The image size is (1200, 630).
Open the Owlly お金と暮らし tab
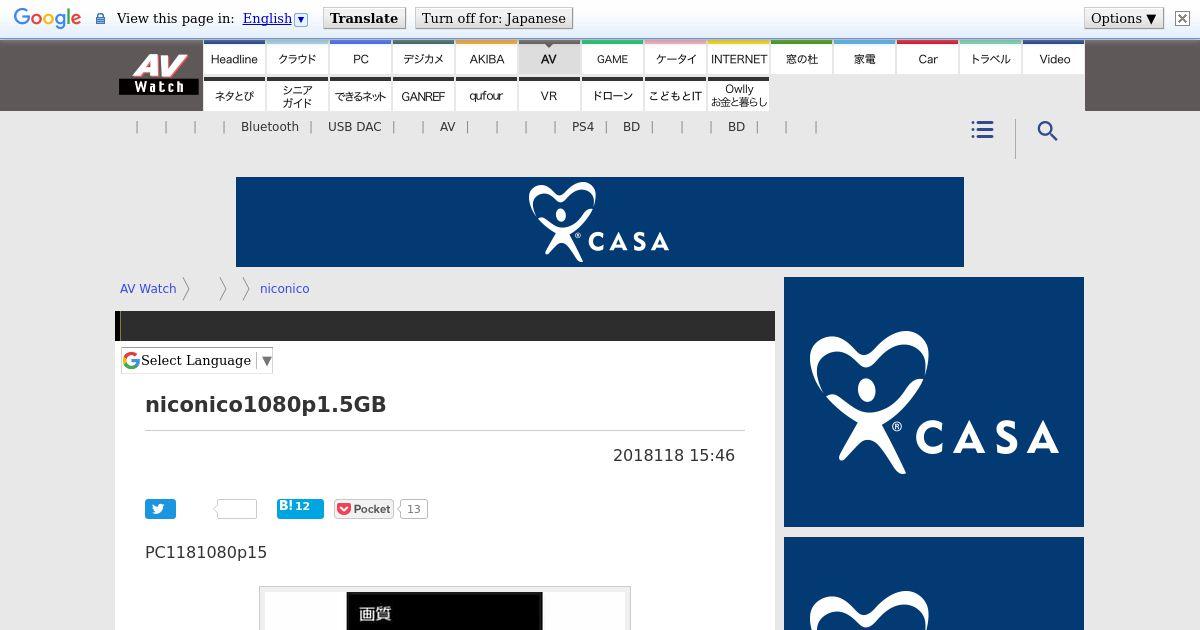(x=739, y=96)
